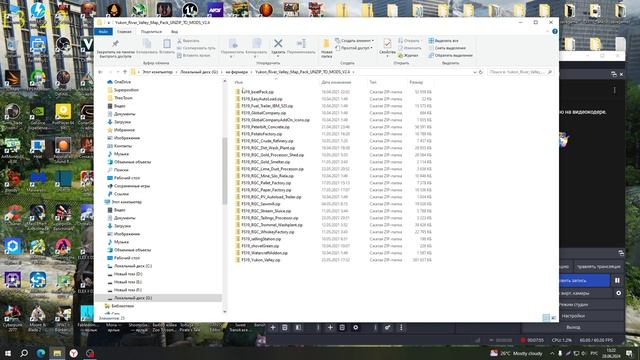Screen dimensions: 640x360
Task: Toggle OBS Режим студии (studio mode)
Action: coord(573,304)
